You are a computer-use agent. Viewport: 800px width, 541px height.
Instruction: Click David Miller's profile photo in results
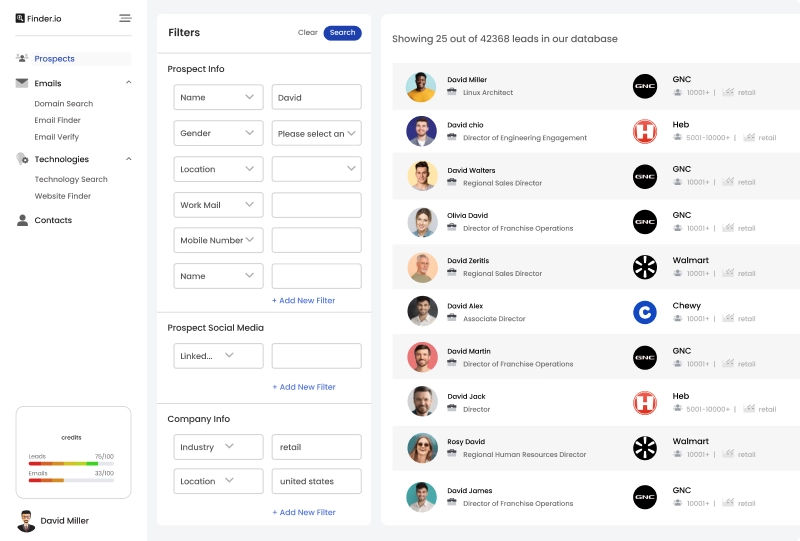pos(421,87)
